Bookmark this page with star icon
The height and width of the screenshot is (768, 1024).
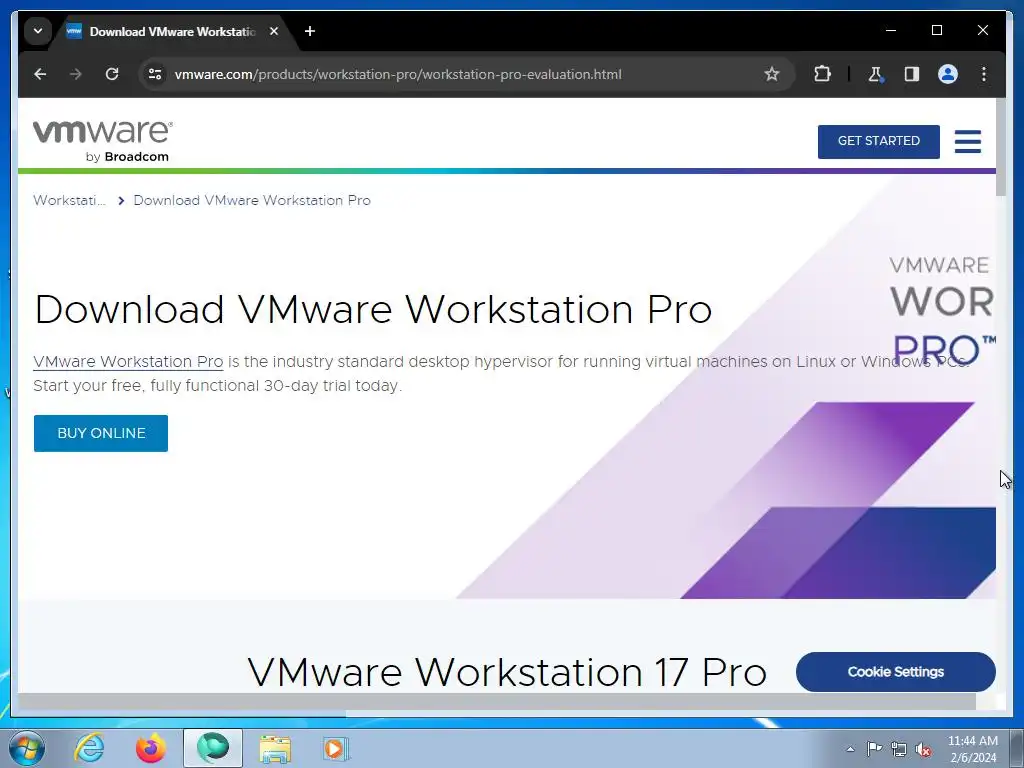tap(772, 74)
